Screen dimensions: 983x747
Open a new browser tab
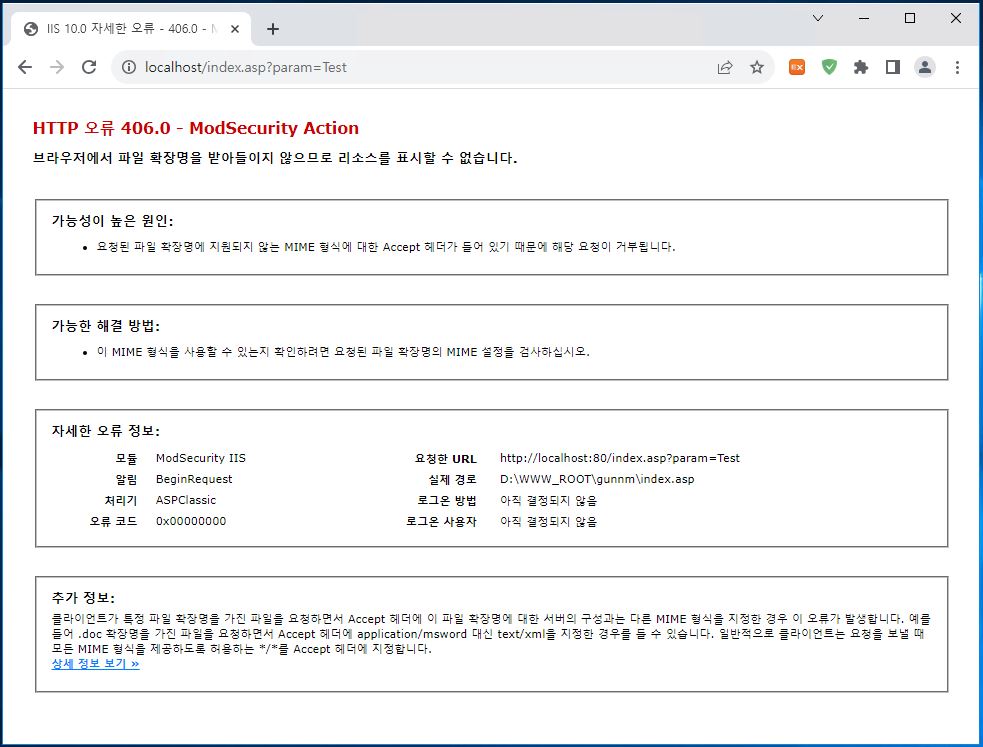(273, 29)
